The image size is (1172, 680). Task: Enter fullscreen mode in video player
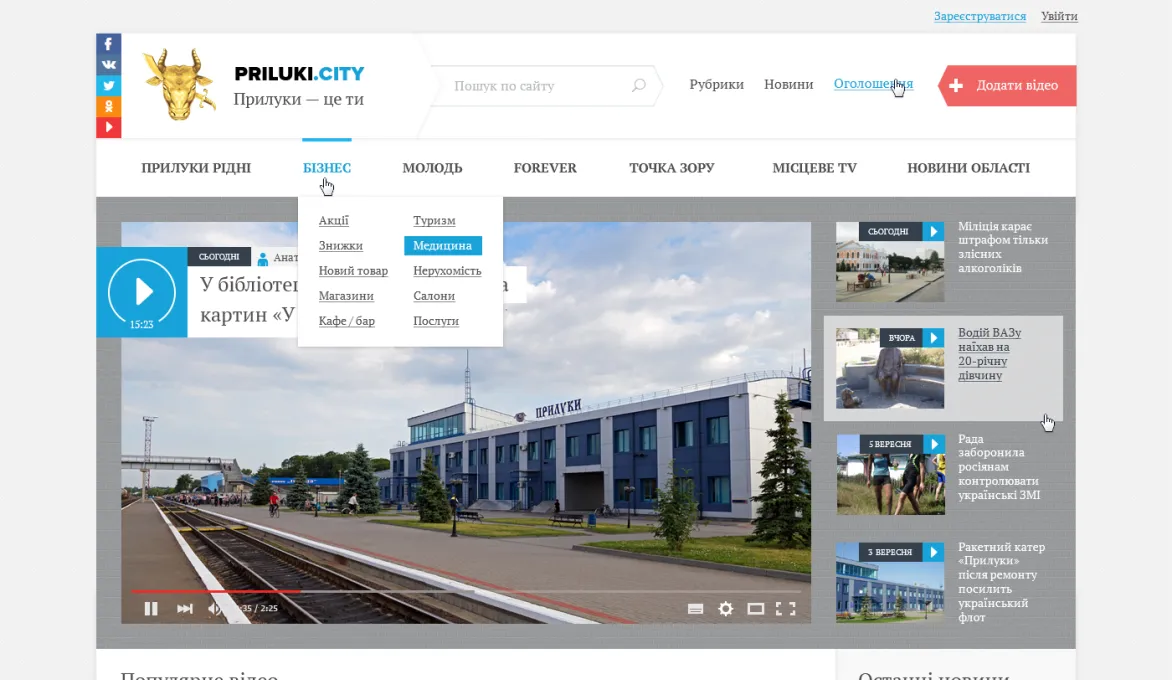pos(786,609)
